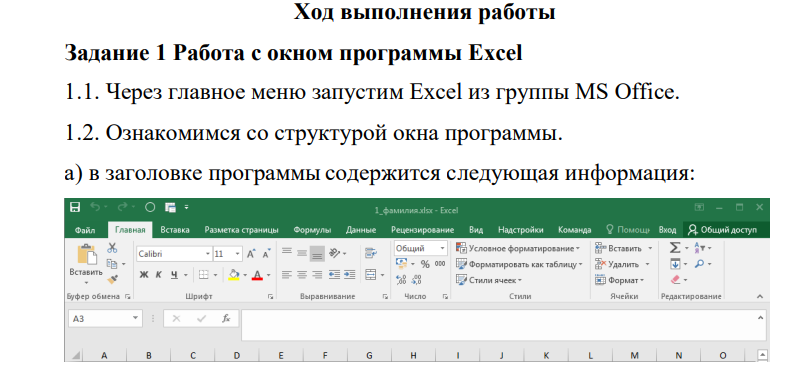This screenshot has width=792, height=369.
Task: Decrease font size with small A icon
Action: tap(266, 254)
